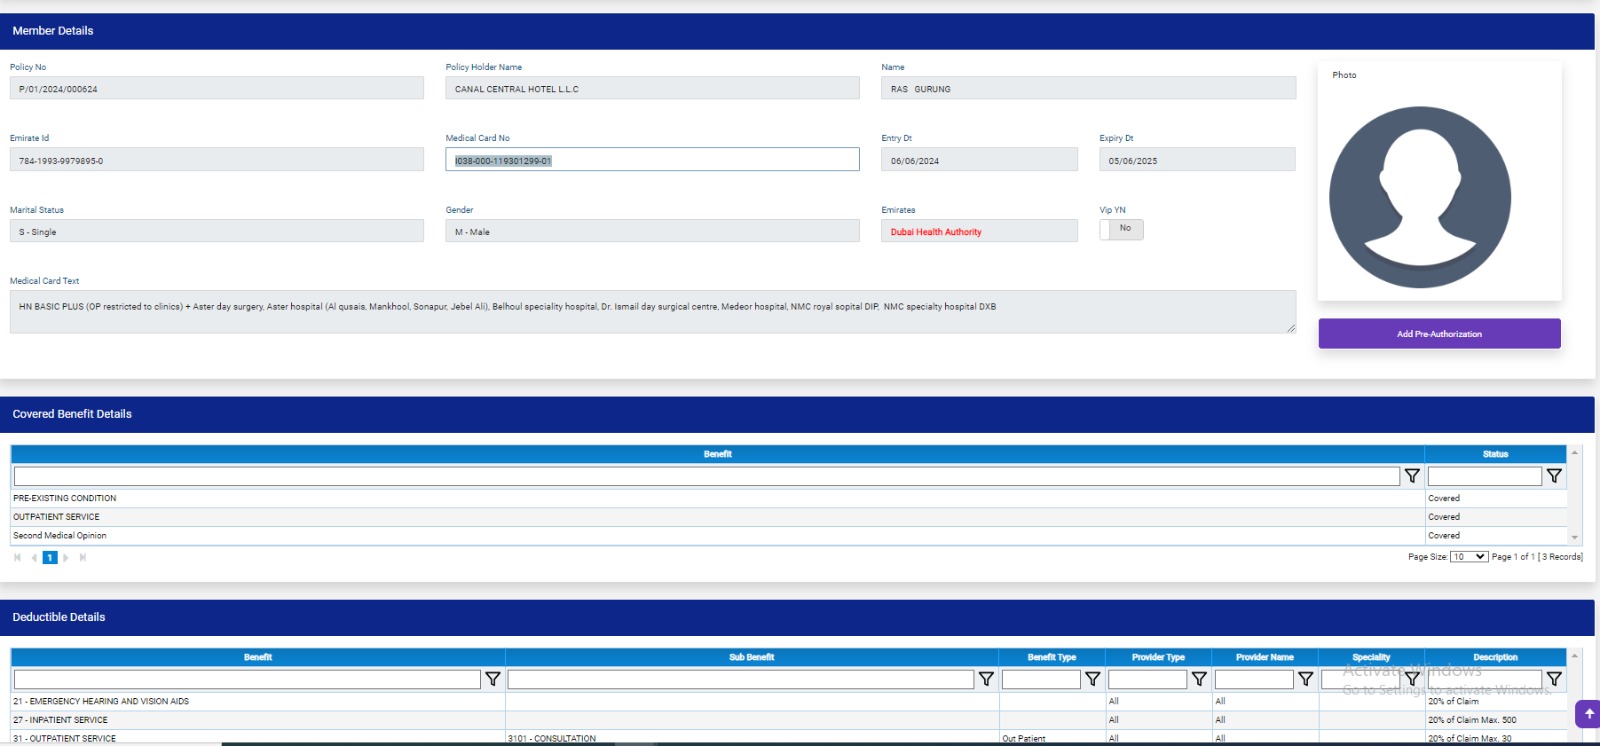Select the 27 - INPATIENT SERVICE row

(x=788, y=720)
